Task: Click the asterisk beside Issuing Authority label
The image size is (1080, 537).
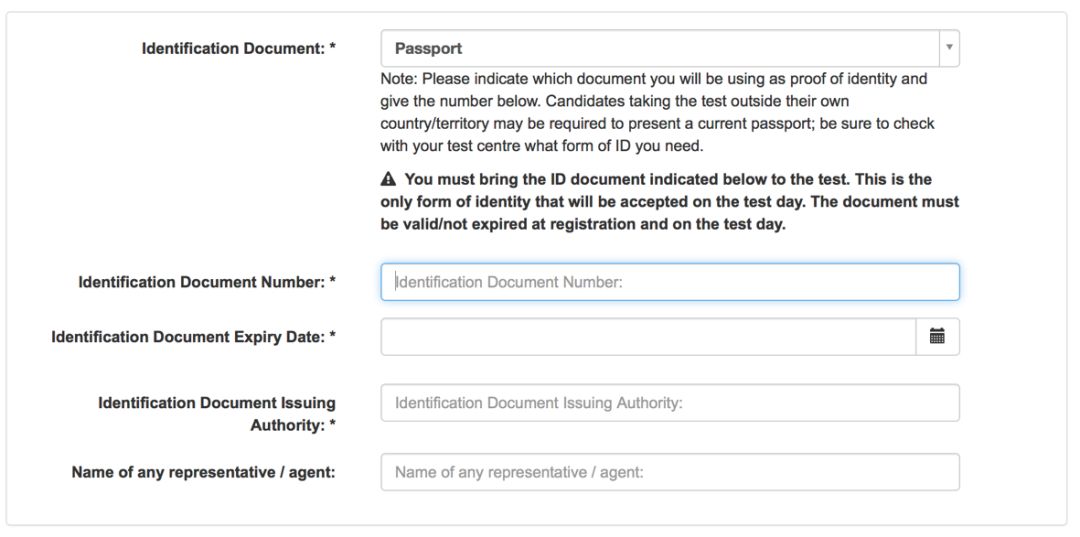Action: point(333,424)
